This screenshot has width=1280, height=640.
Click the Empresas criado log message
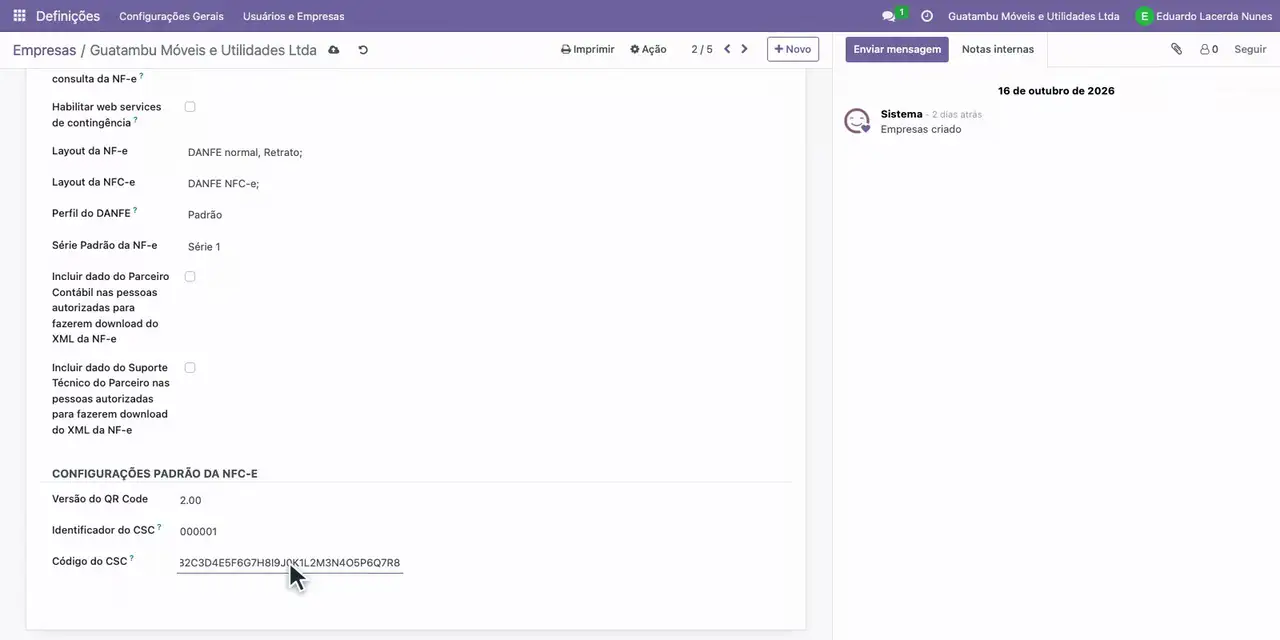[921, 129]
